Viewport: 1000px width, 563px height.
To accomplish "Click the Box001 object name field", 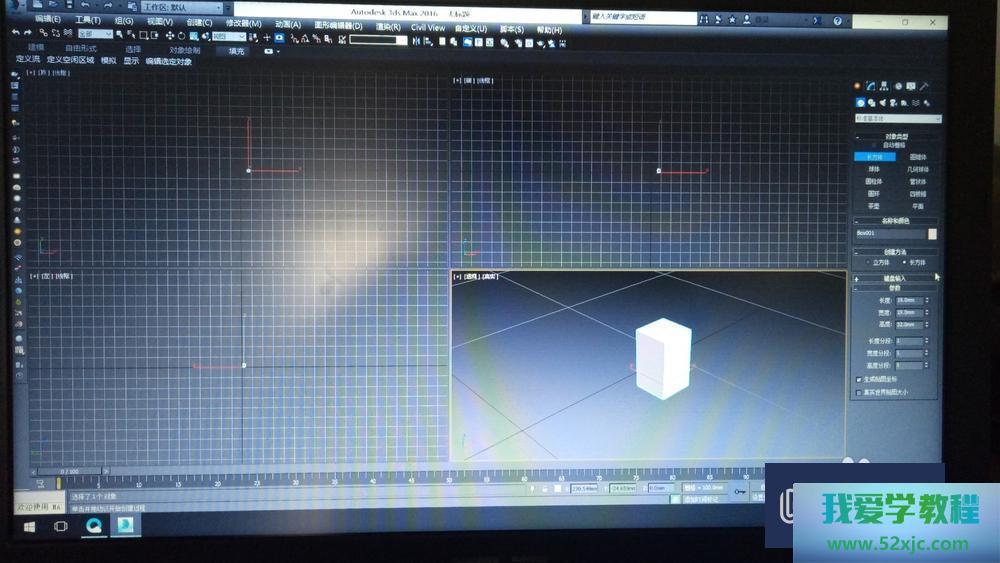I will (x=890, y=233).
